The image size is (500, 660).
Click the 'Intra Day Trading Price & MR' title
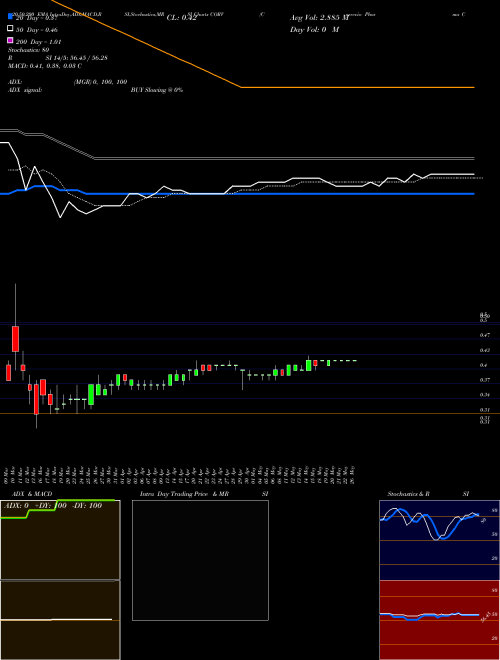click(184, 494)
